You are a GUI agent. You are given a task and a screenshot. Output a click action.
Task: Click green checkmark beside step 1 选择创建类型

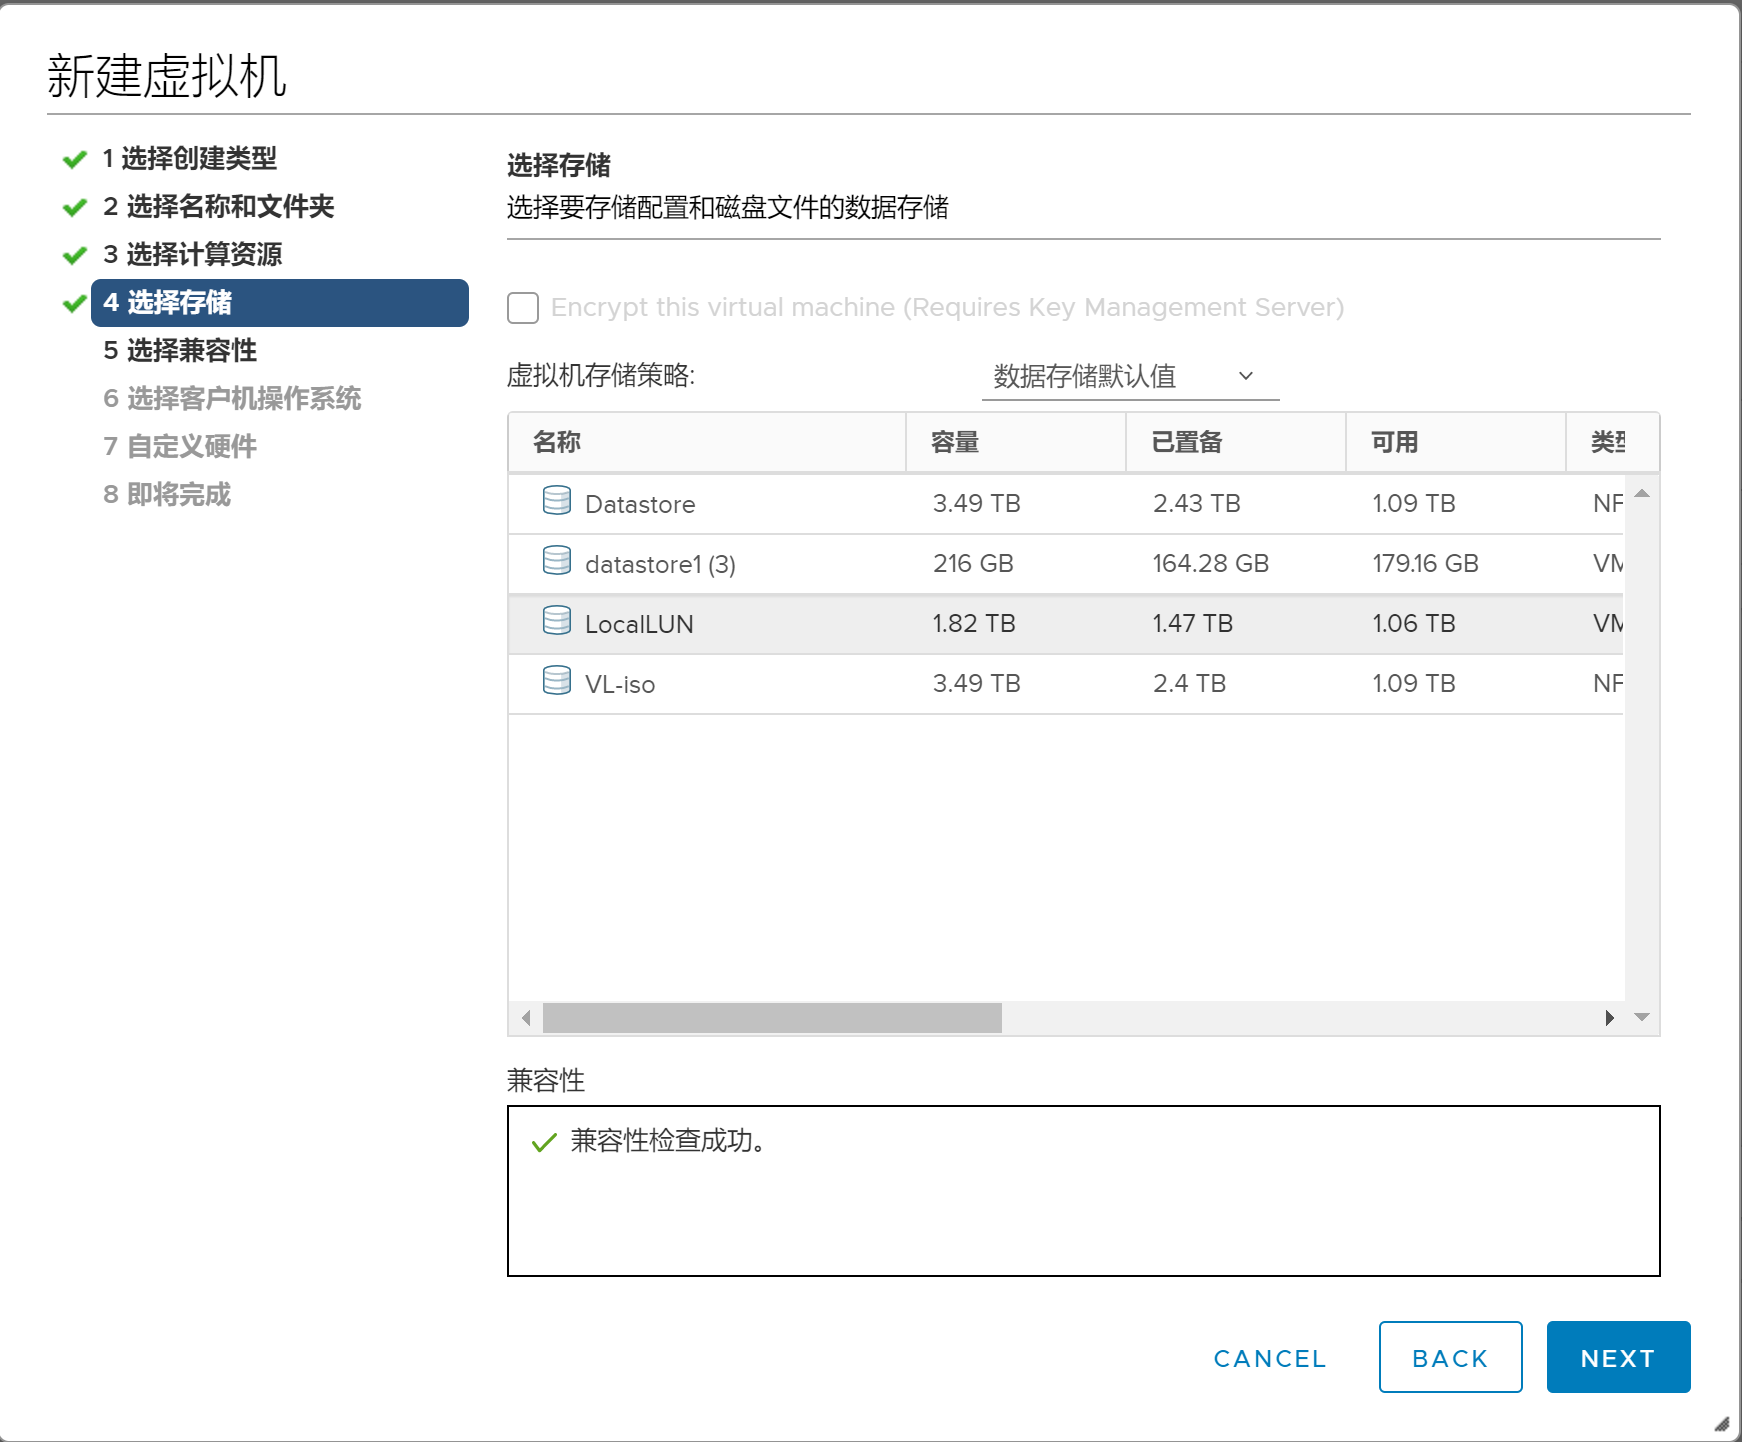click(x=75, y=159)
